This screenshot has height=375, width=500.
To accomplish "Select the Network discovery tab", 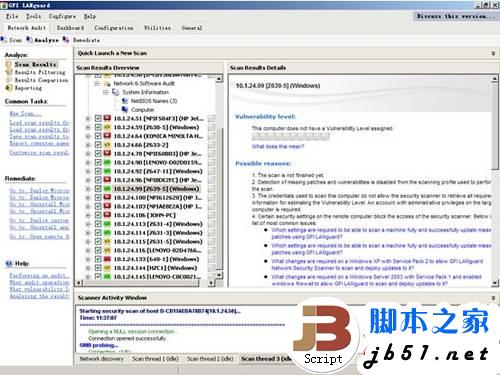I will click(101, 359).
